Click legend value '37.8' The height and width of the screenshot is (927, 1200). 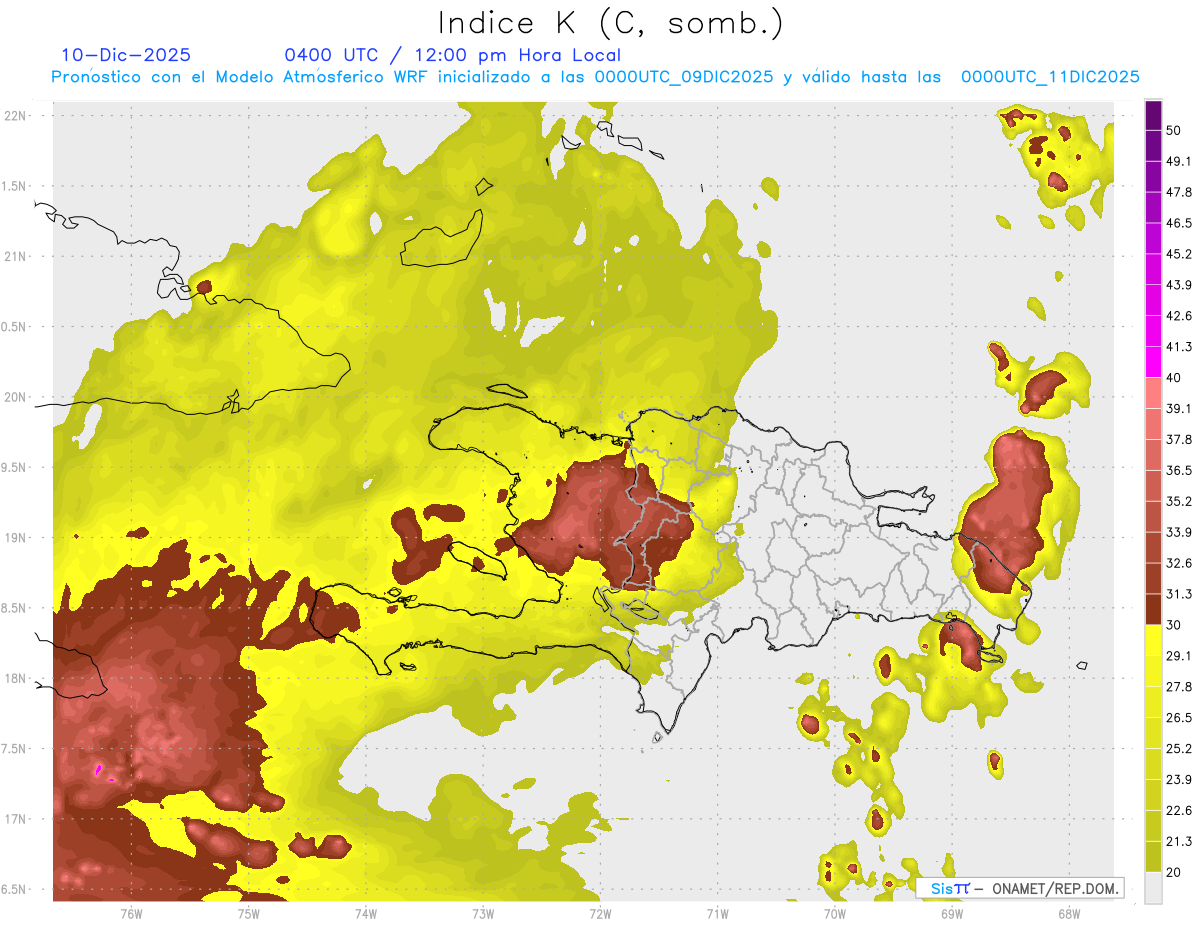[1179, 439]
